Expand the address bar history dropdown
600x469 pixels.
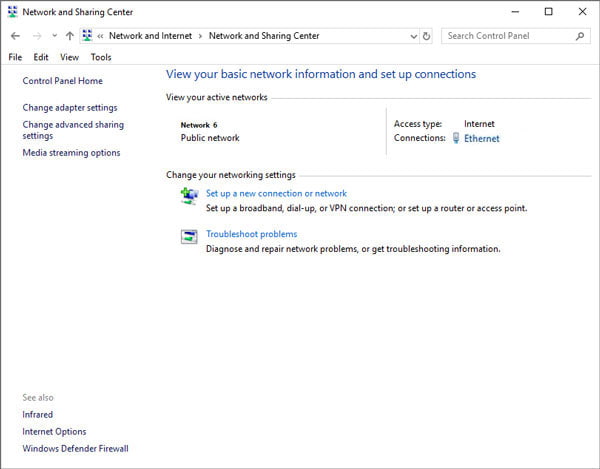(414, 36)
